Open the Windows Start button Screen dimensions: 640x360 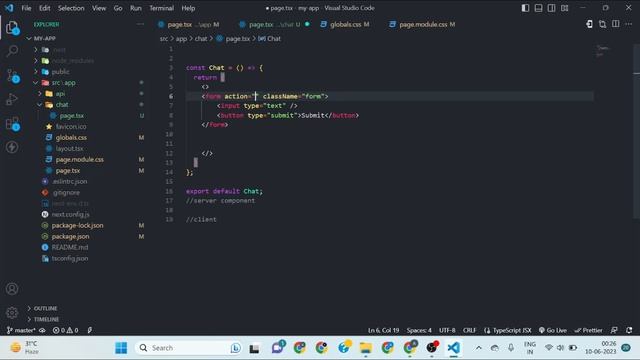click(121, 348)
